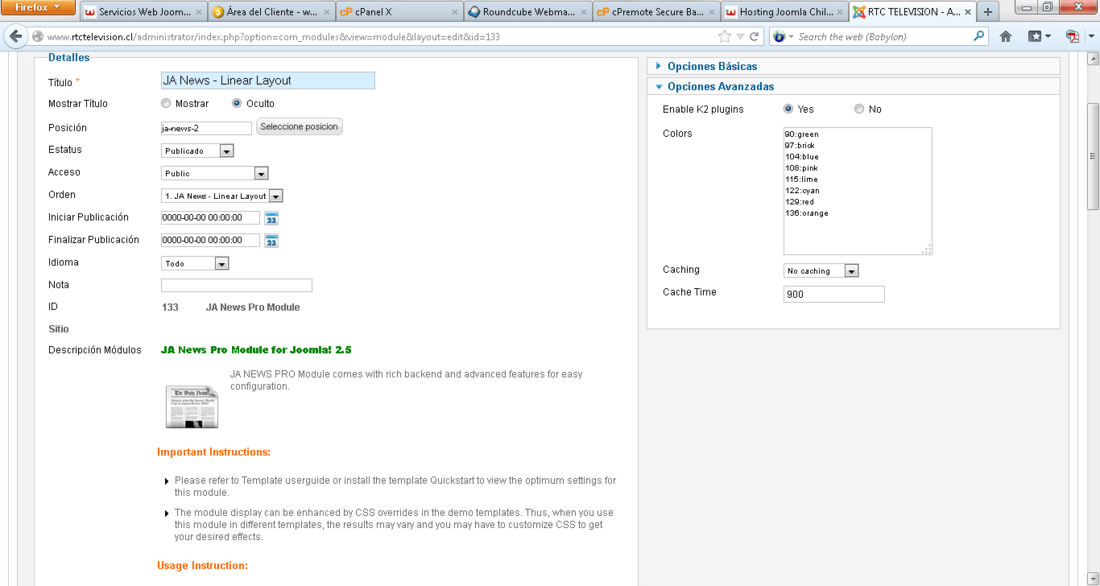Viewport: 1100px width, 586px height.
Task: Click the '136:orange' colors entry
Action: click(x=807, y=213)
